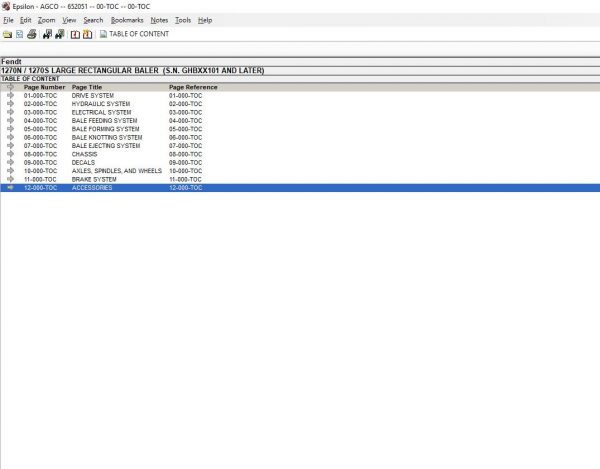Click the open book folder toolbar icon
The image size is (600, 469).
pos(7,34)
